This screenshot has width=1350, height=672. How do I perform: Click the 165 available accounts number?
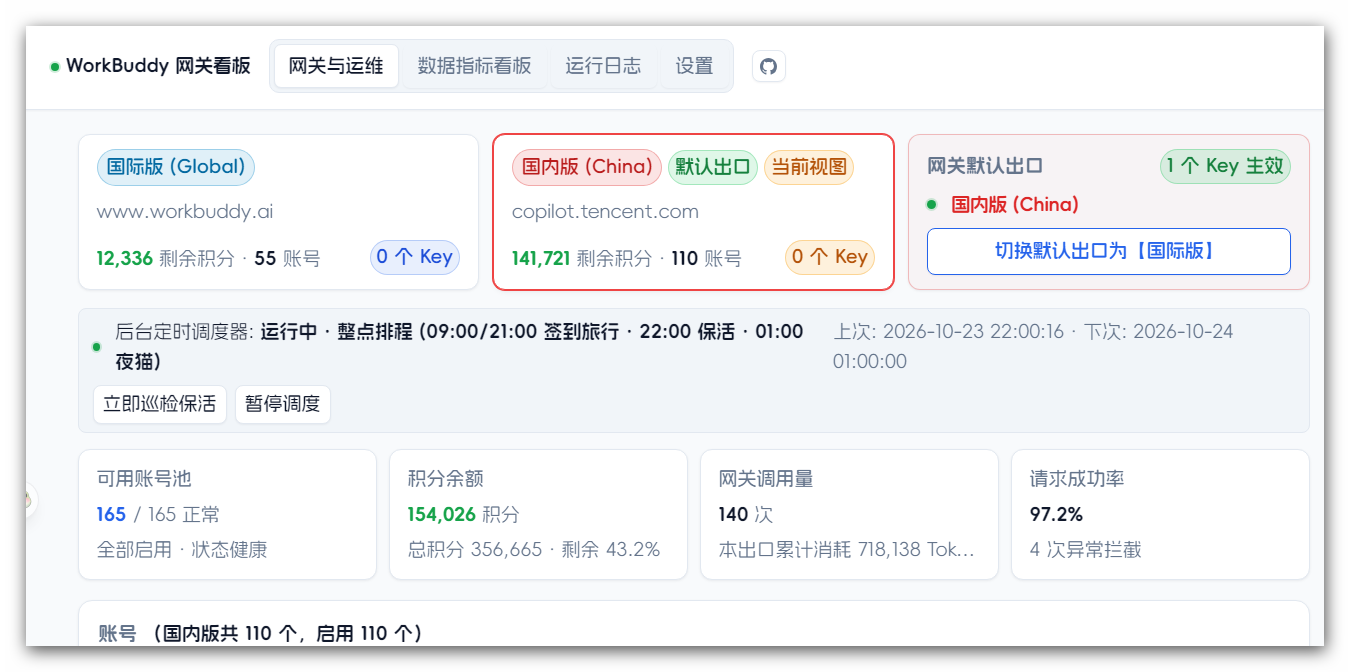click(x=111, y=515)
